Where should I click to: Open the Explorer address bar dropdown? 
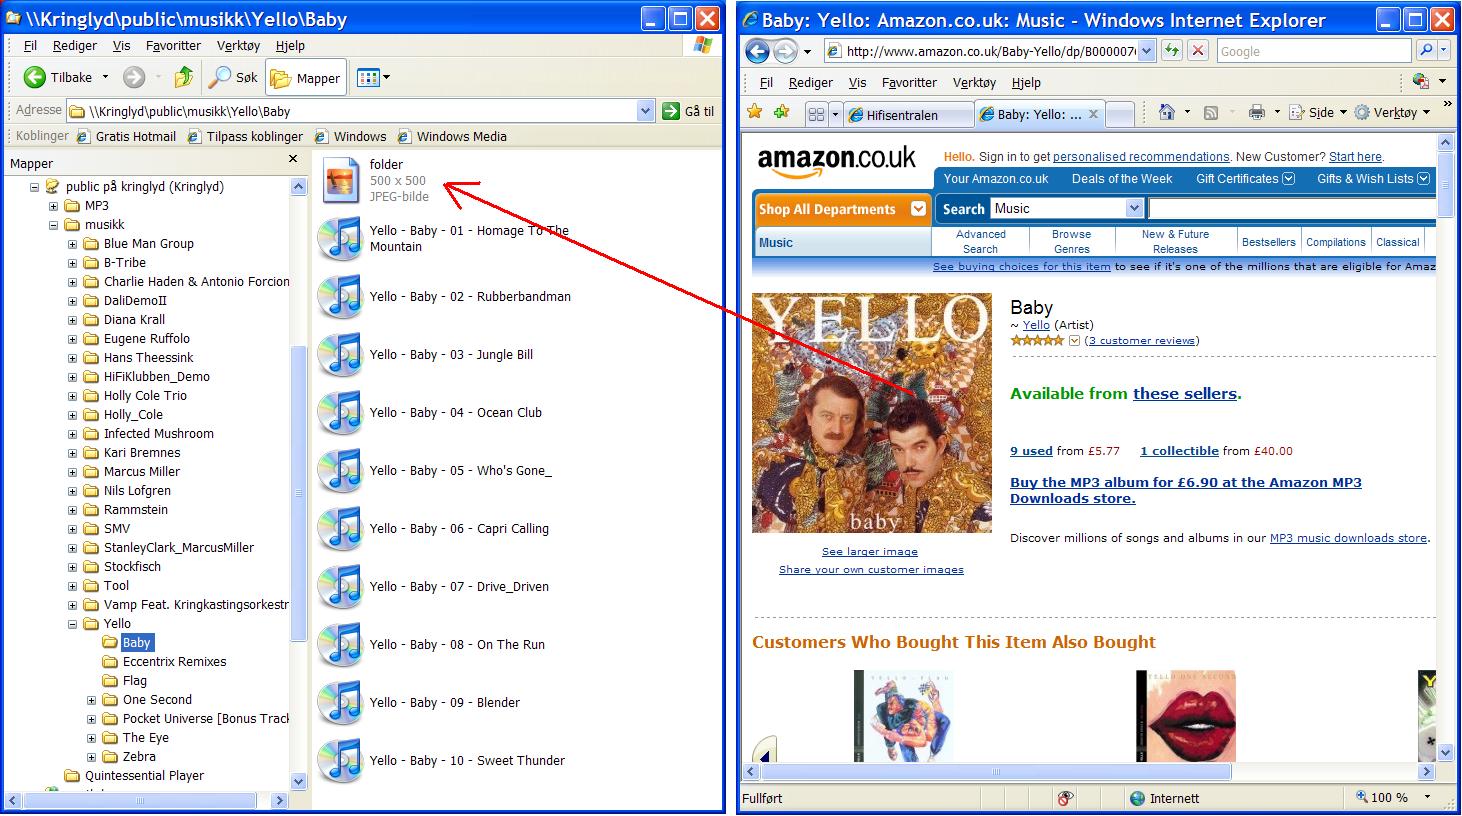(x=645, y=111)
